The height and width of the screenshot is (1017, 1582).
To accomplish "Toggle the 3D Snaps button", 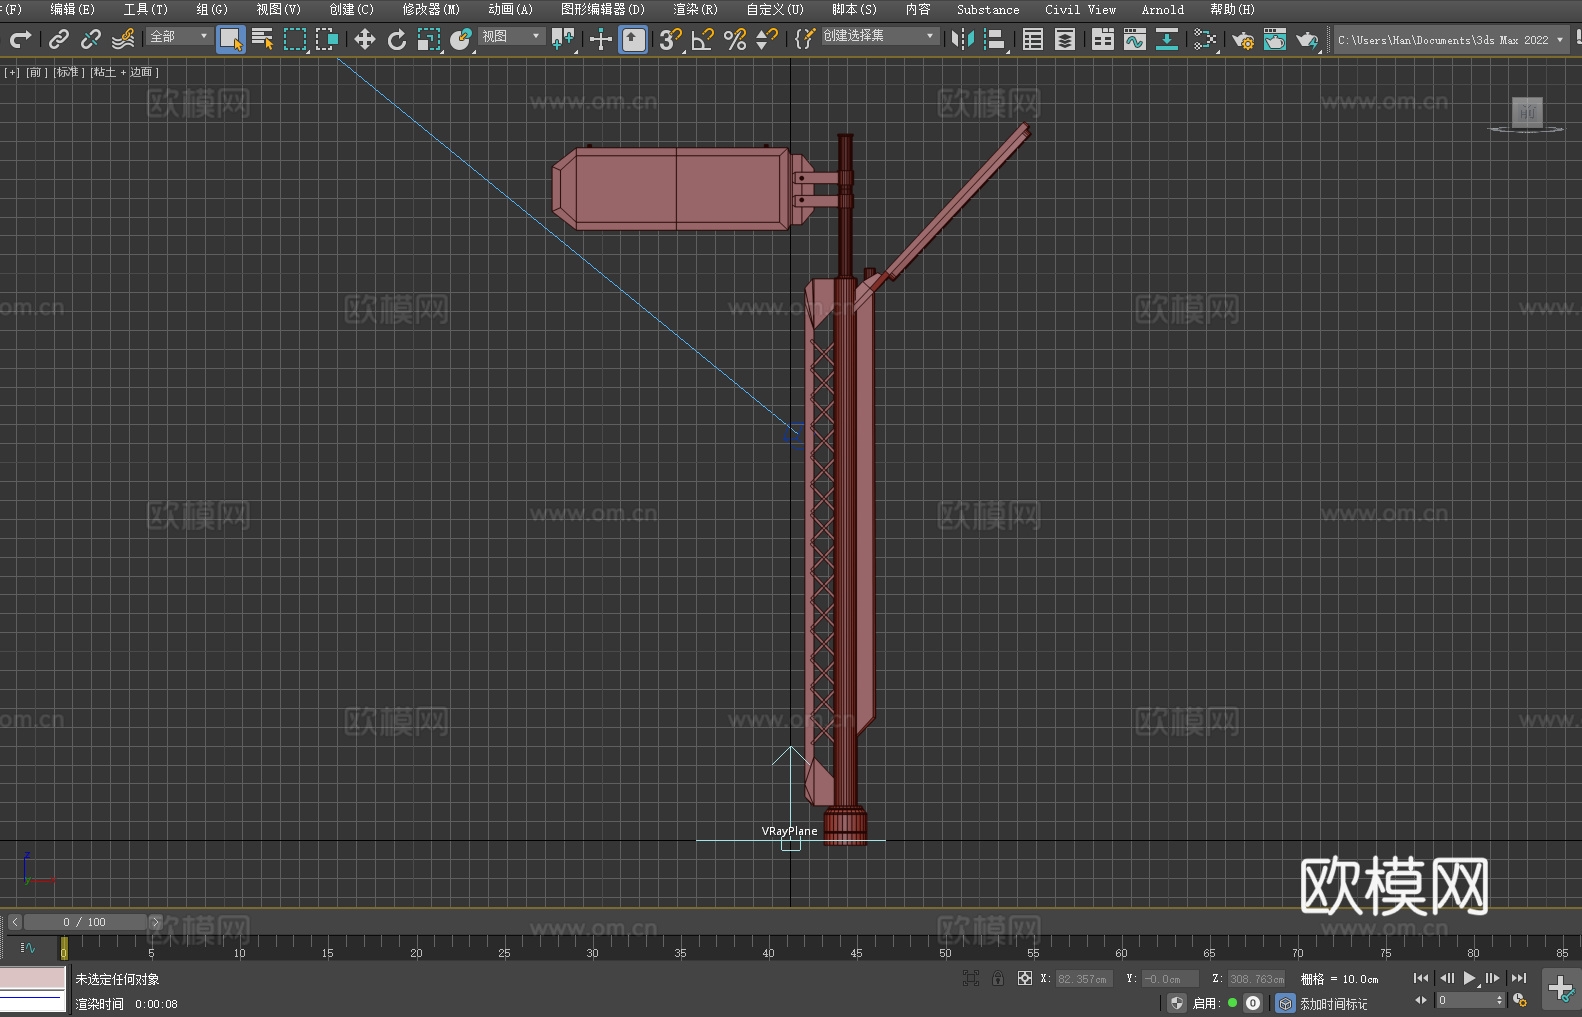I will [x=670, y=40].
